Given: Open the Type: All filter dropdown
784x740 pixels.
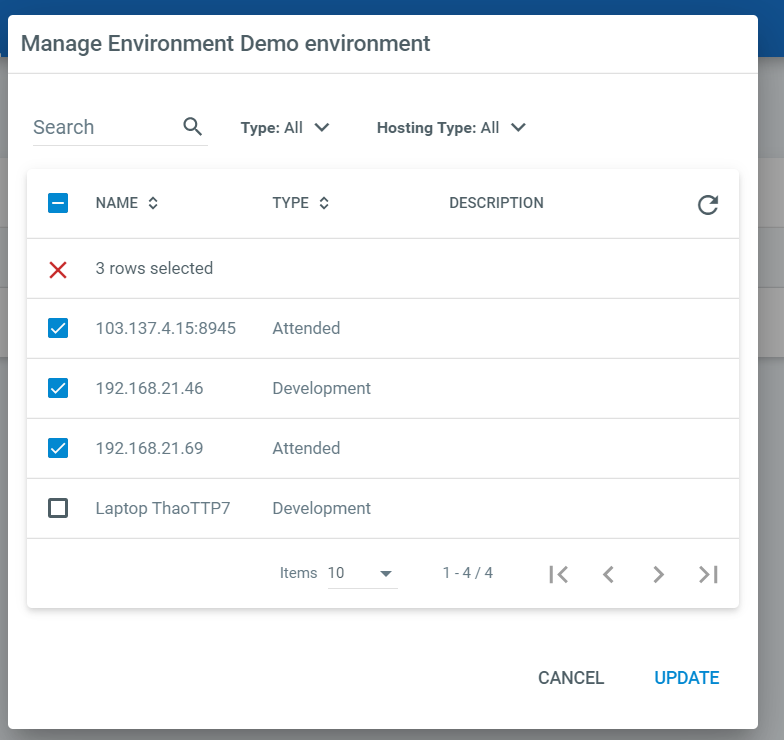Looking at the screenshot, I should pyautogui.click(x=286, y=128).
